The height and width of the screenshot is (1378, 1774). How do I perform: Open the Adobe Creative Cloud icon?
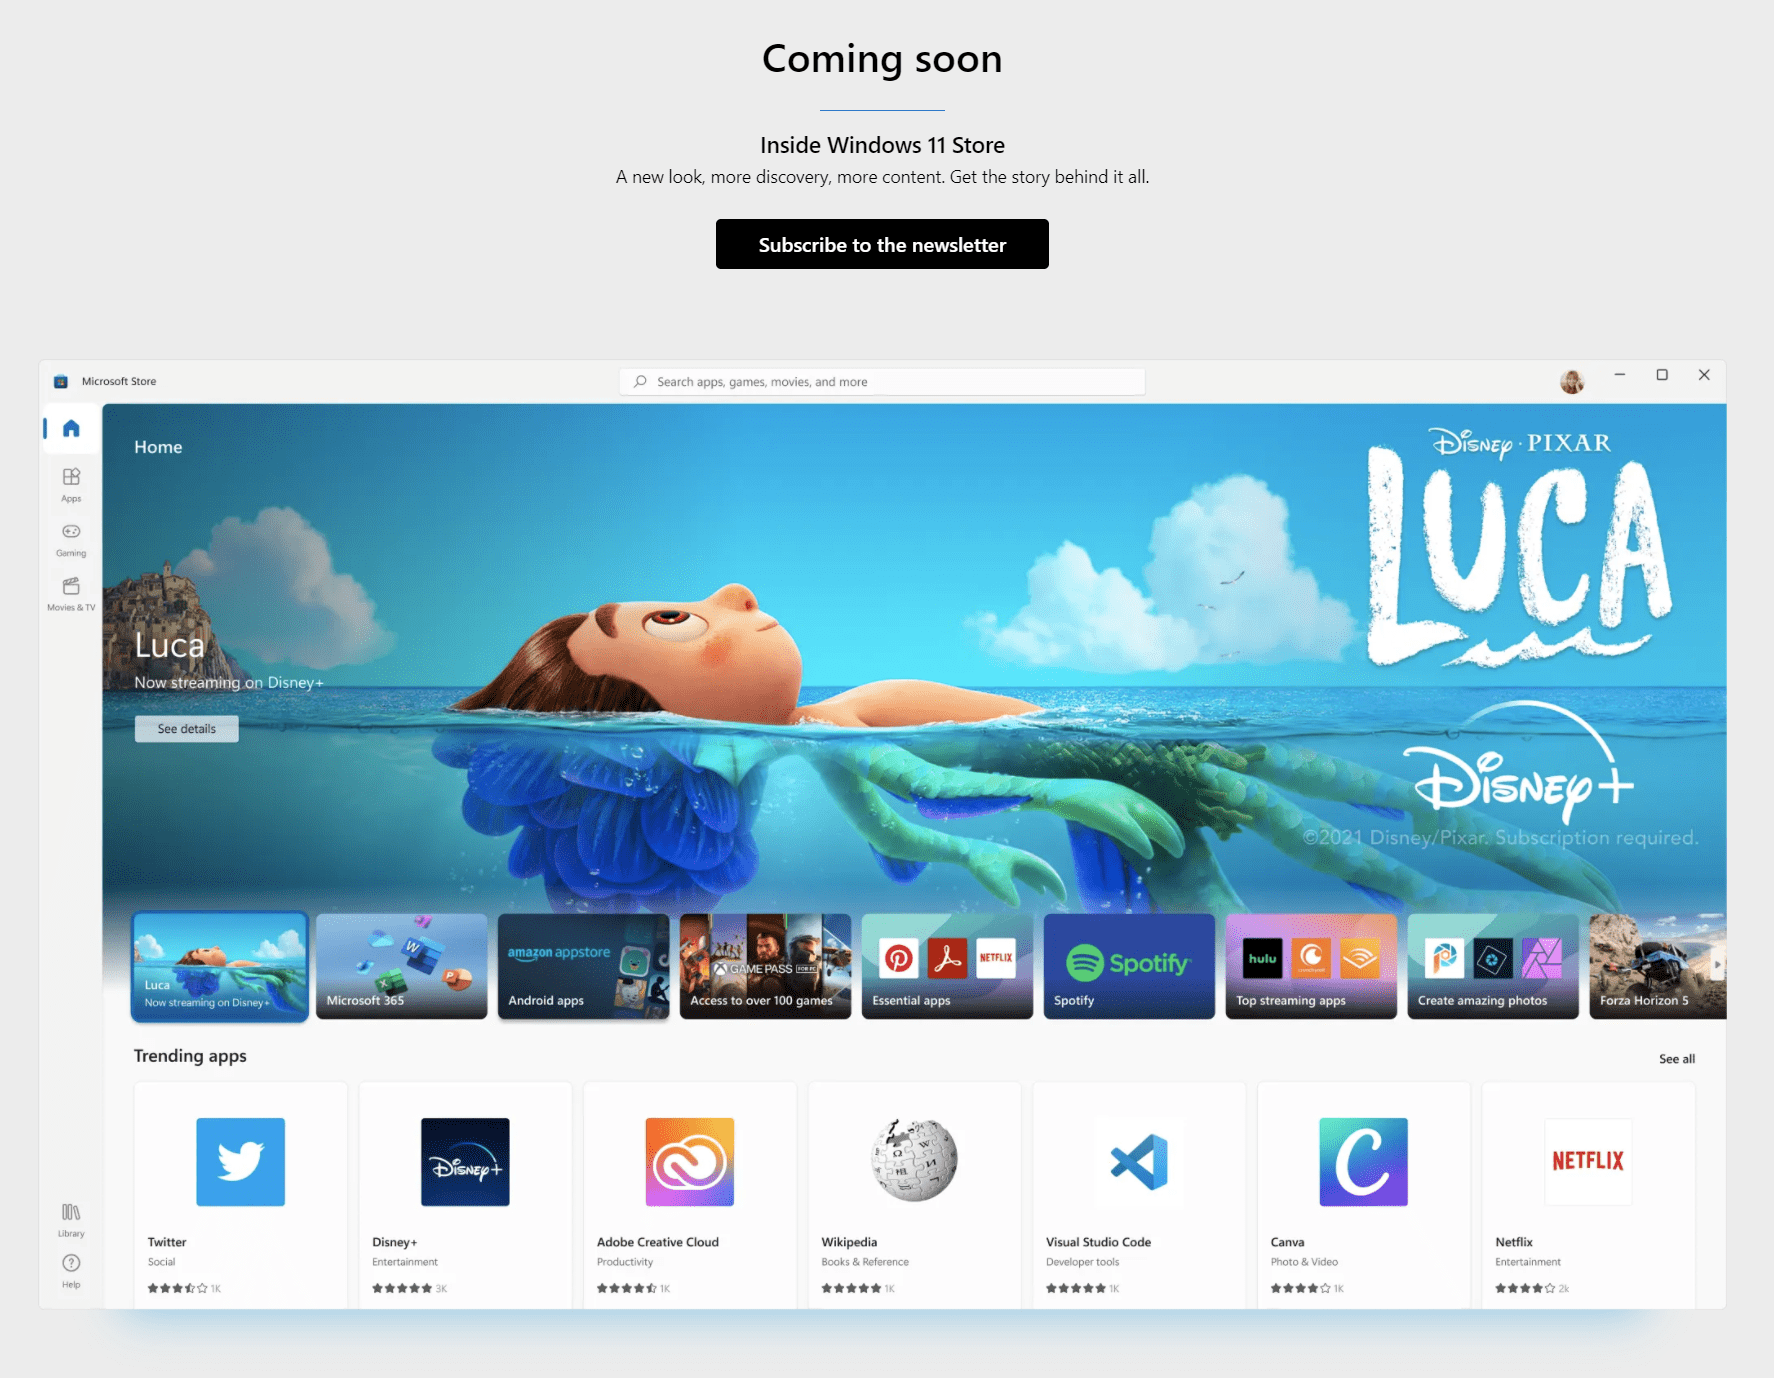(690, 1162)
